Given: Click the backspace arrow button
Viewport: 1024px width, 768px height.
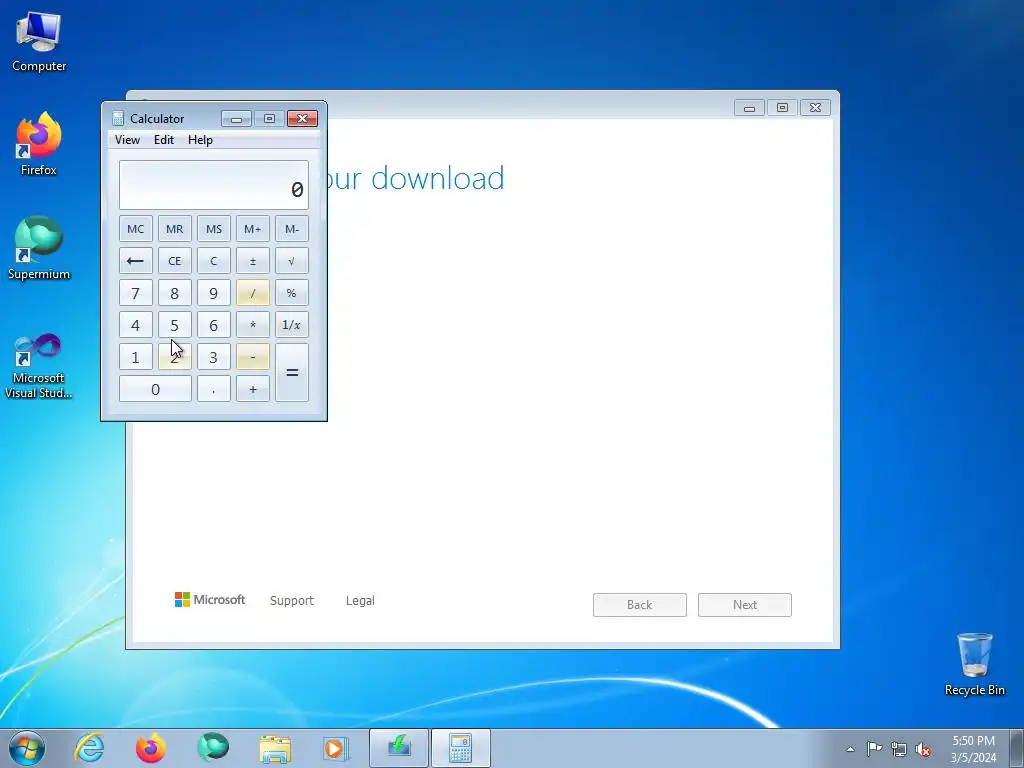Looking at the screenshot, I should point(136,261).
